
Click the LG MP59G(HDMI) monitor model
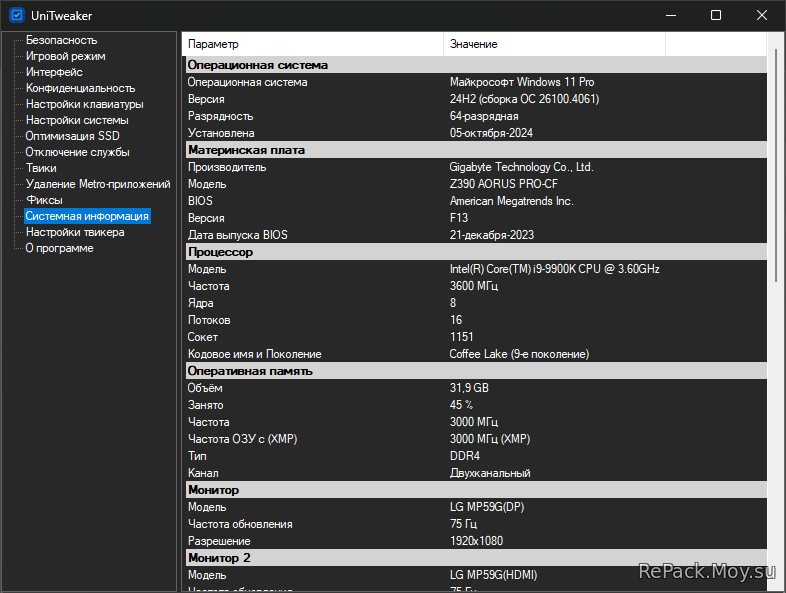pos(493,575)
